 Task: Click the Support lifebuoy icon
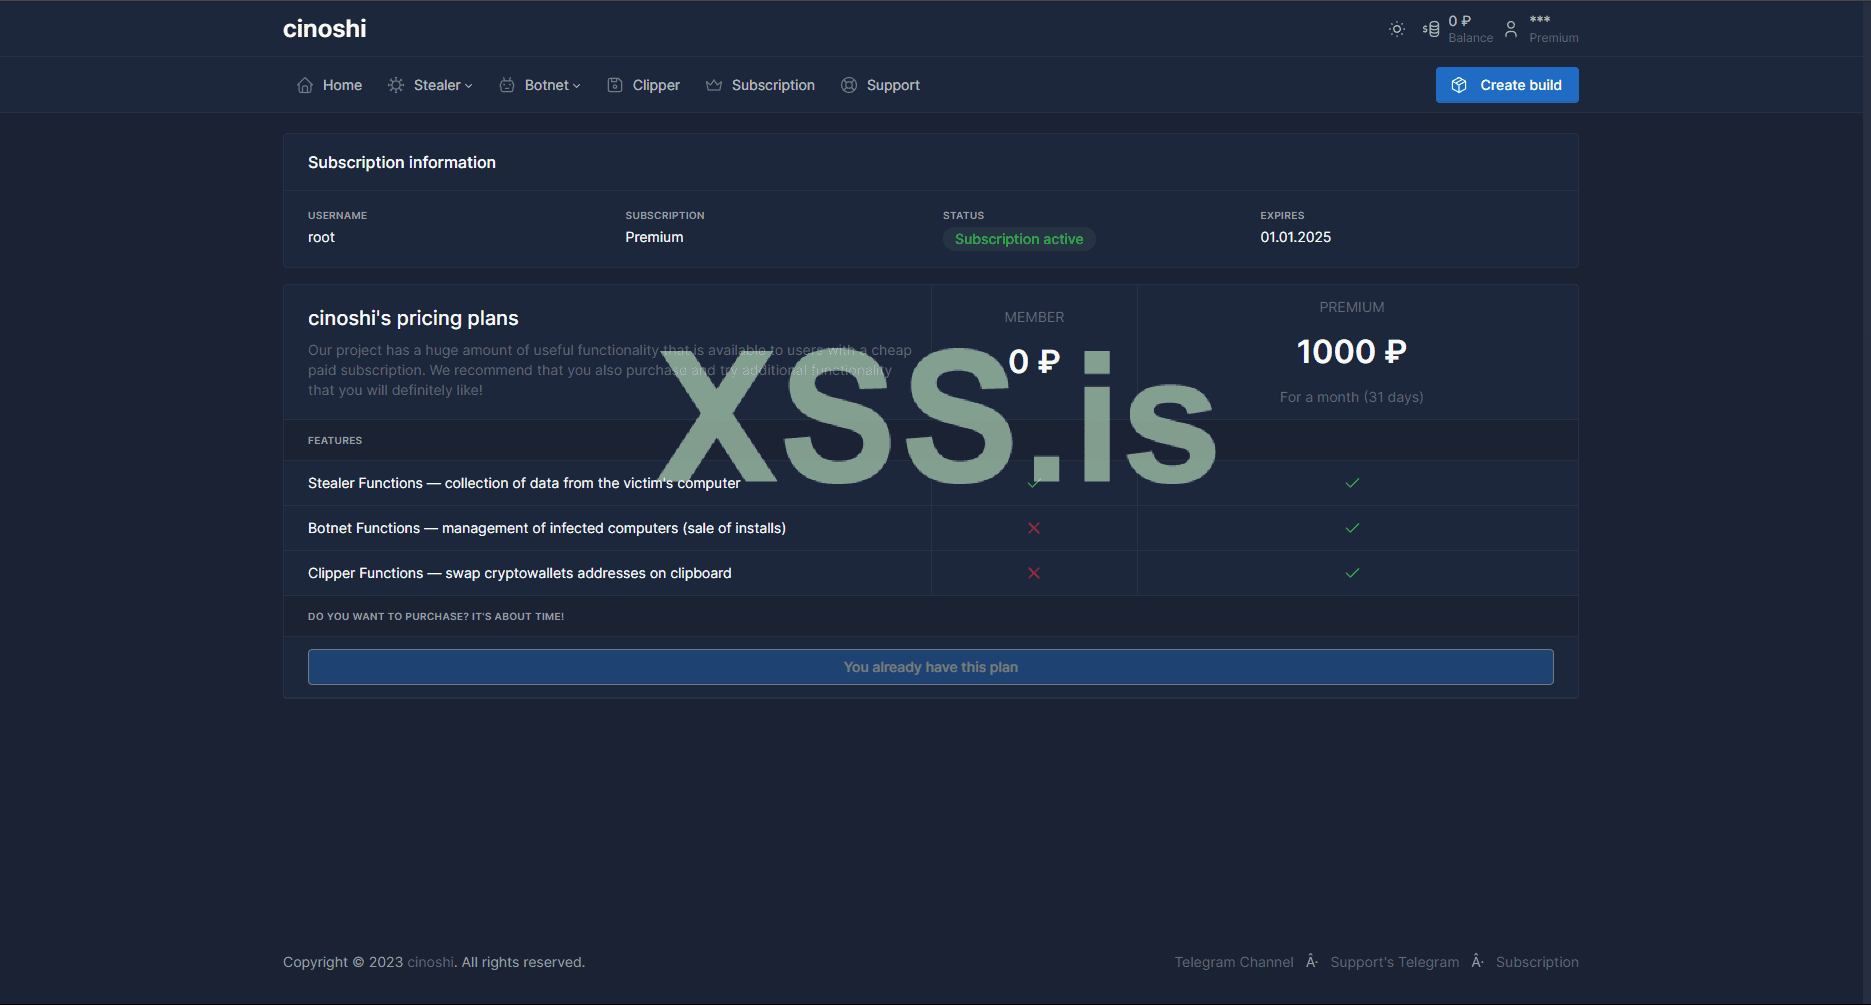(849, 85)
